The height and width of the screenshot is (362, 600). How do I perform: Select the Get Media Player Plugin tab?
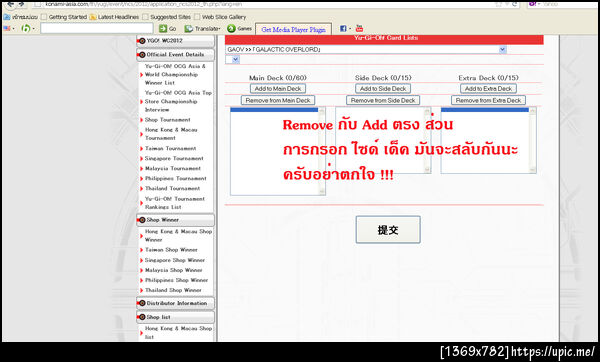(x=293, y=29)
